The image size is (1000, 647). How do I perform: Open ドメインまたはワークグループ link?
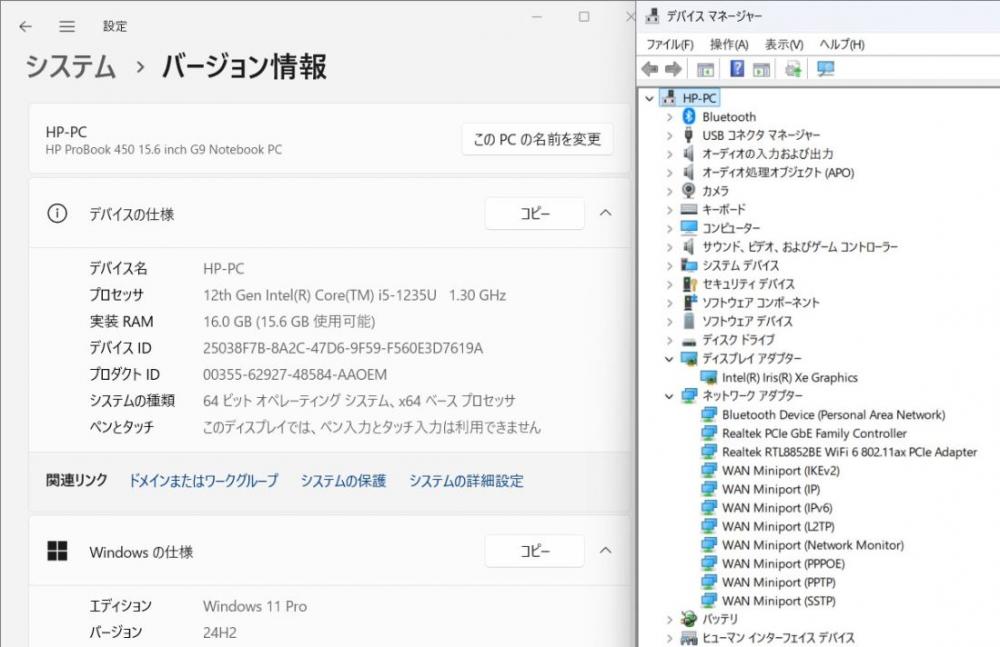click(203, 480)
